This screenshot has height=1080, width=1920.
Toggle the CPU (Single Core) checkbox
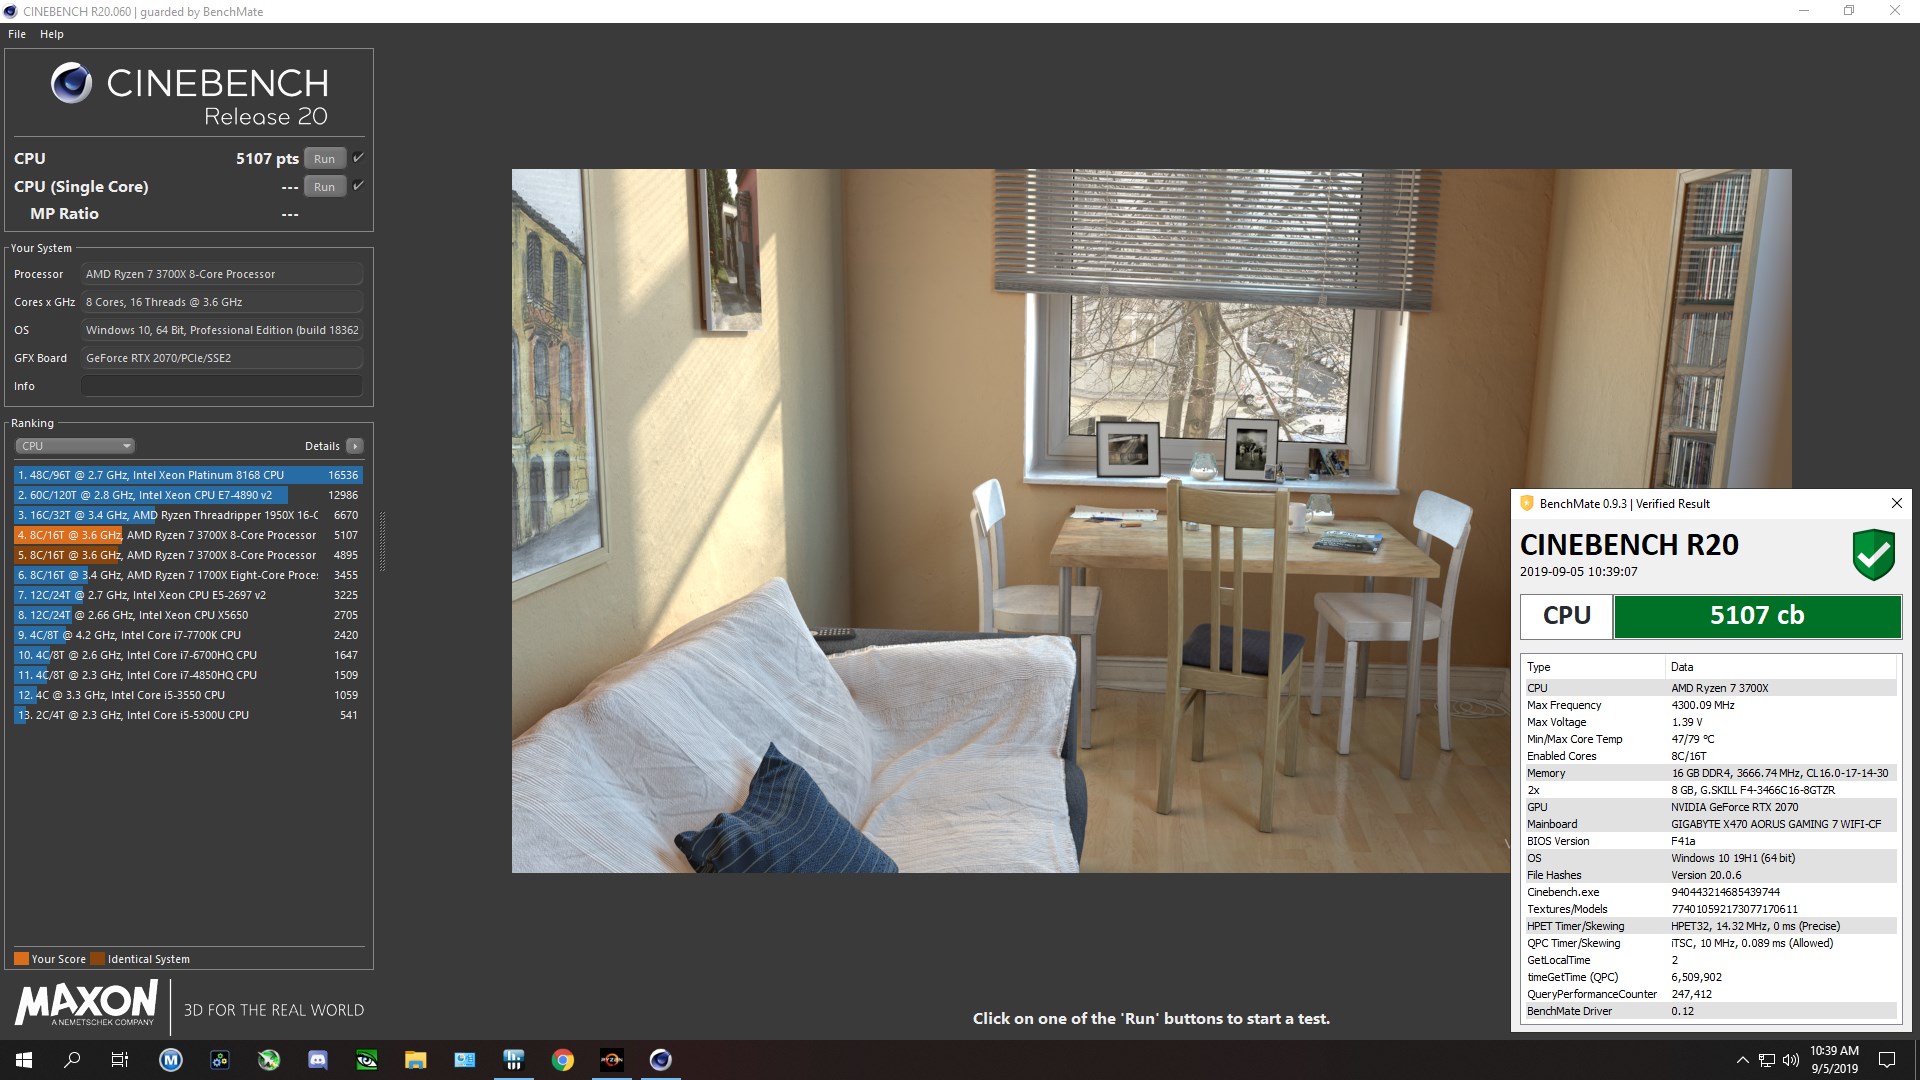(358, 186)
